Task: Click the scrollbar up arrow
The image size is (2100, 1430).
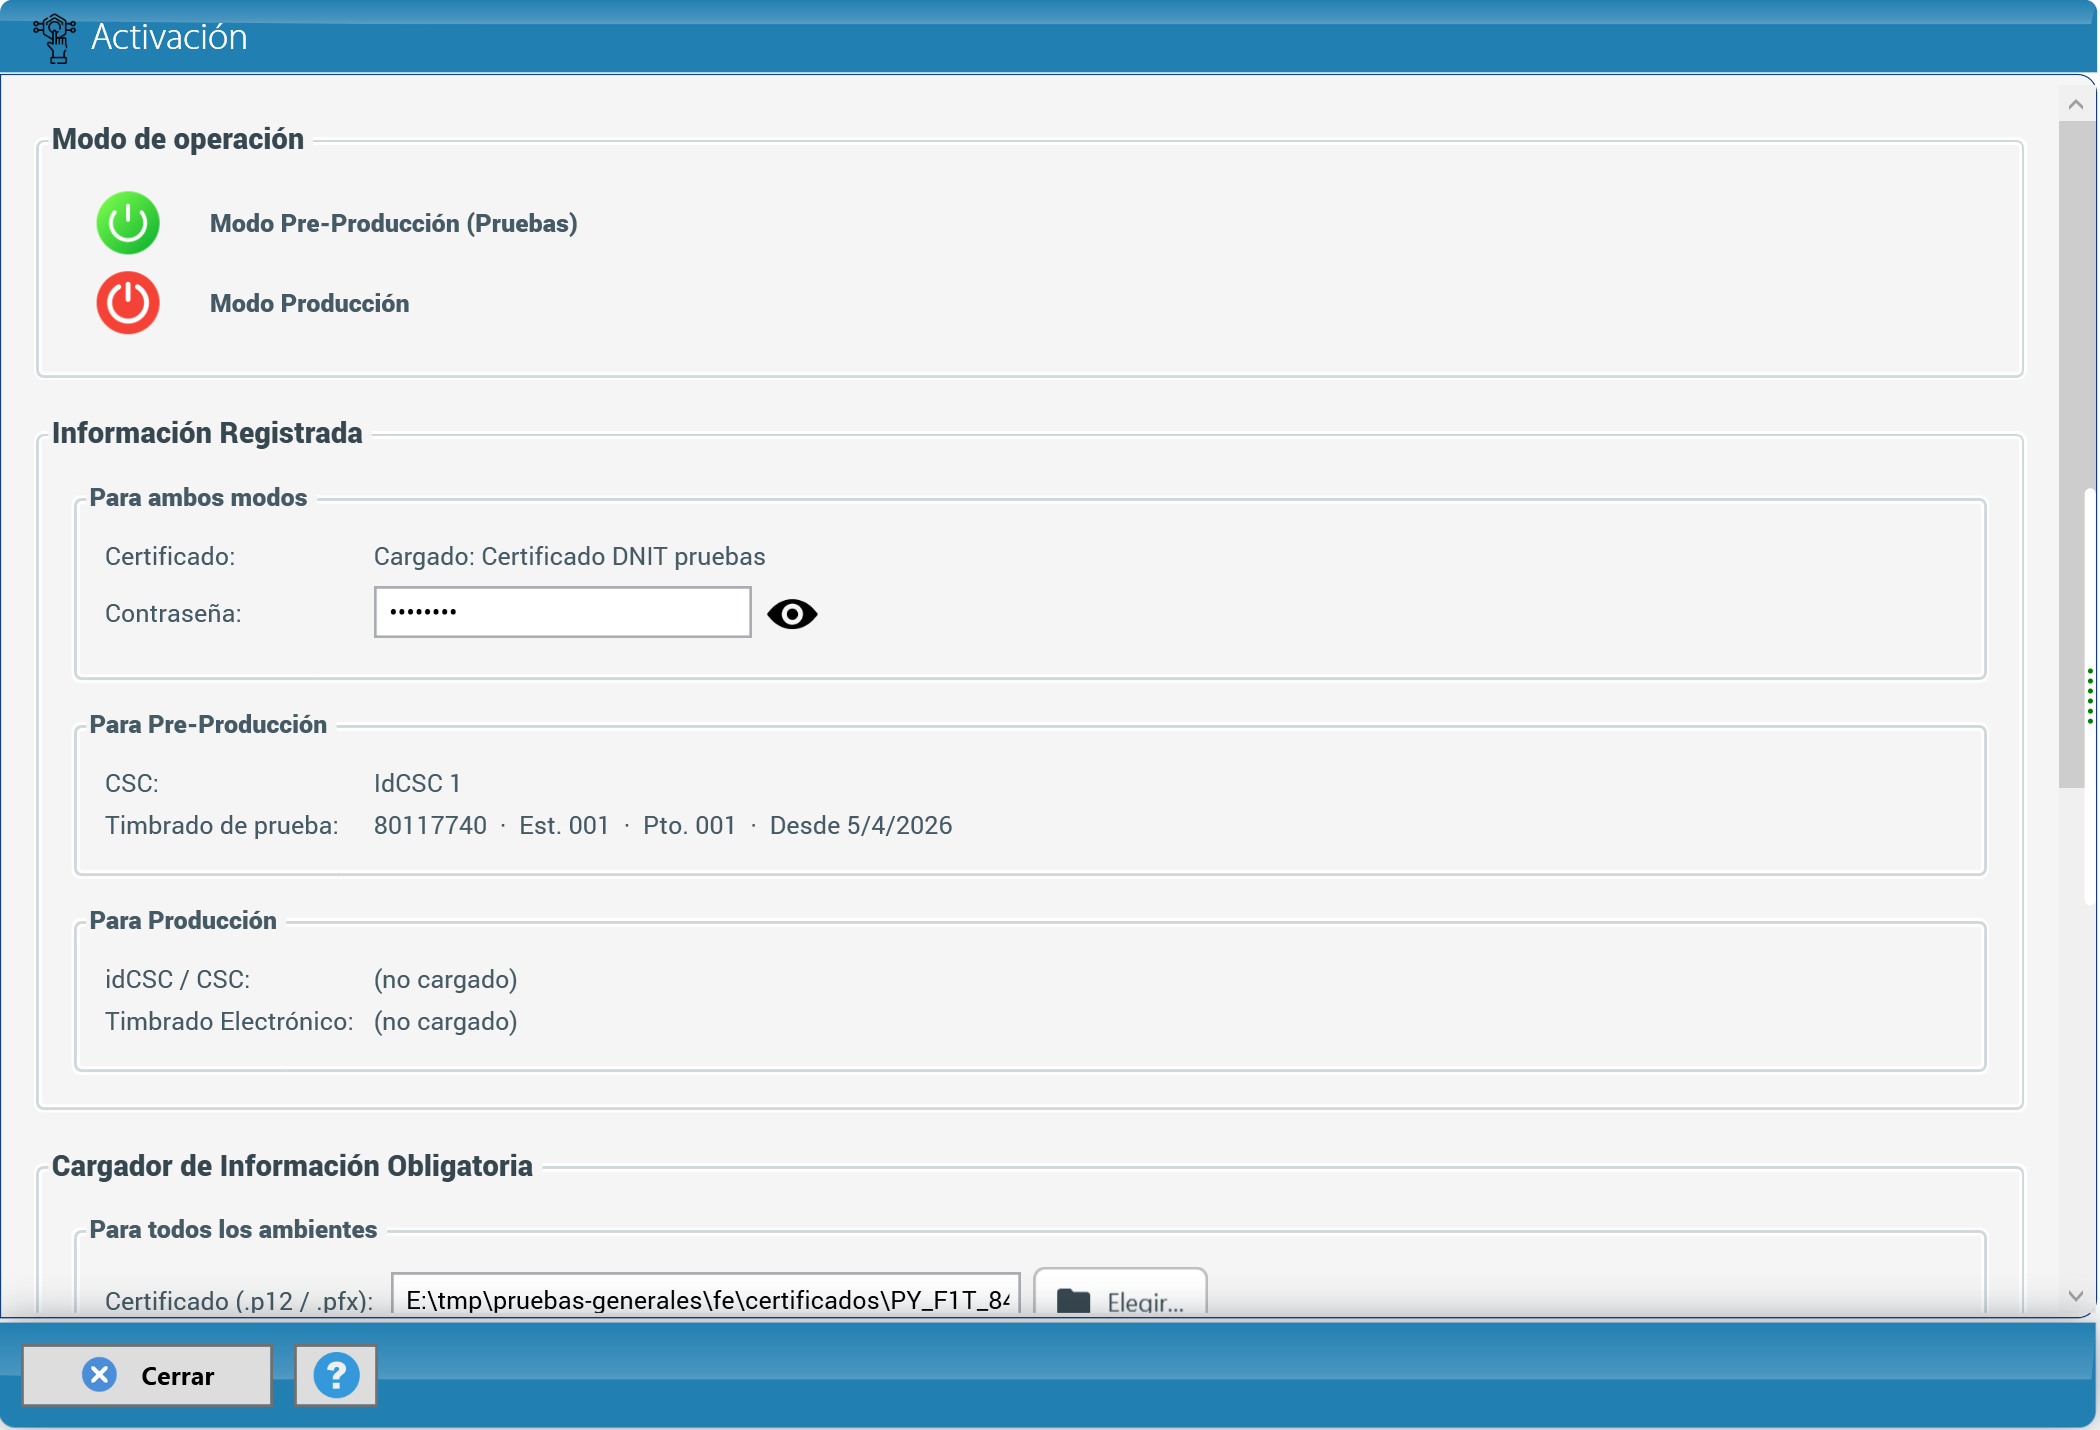Action: pos(2075,105)
